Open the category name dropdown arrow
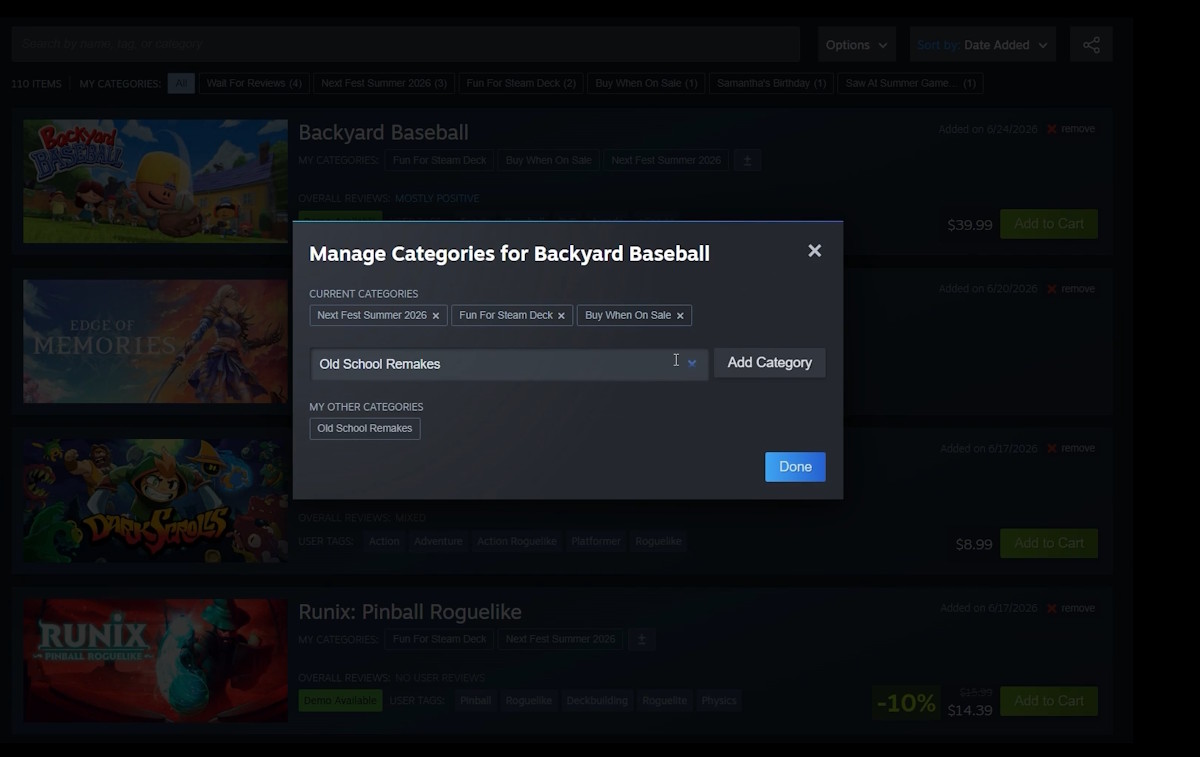The image size is (1200, 757). 692,364
